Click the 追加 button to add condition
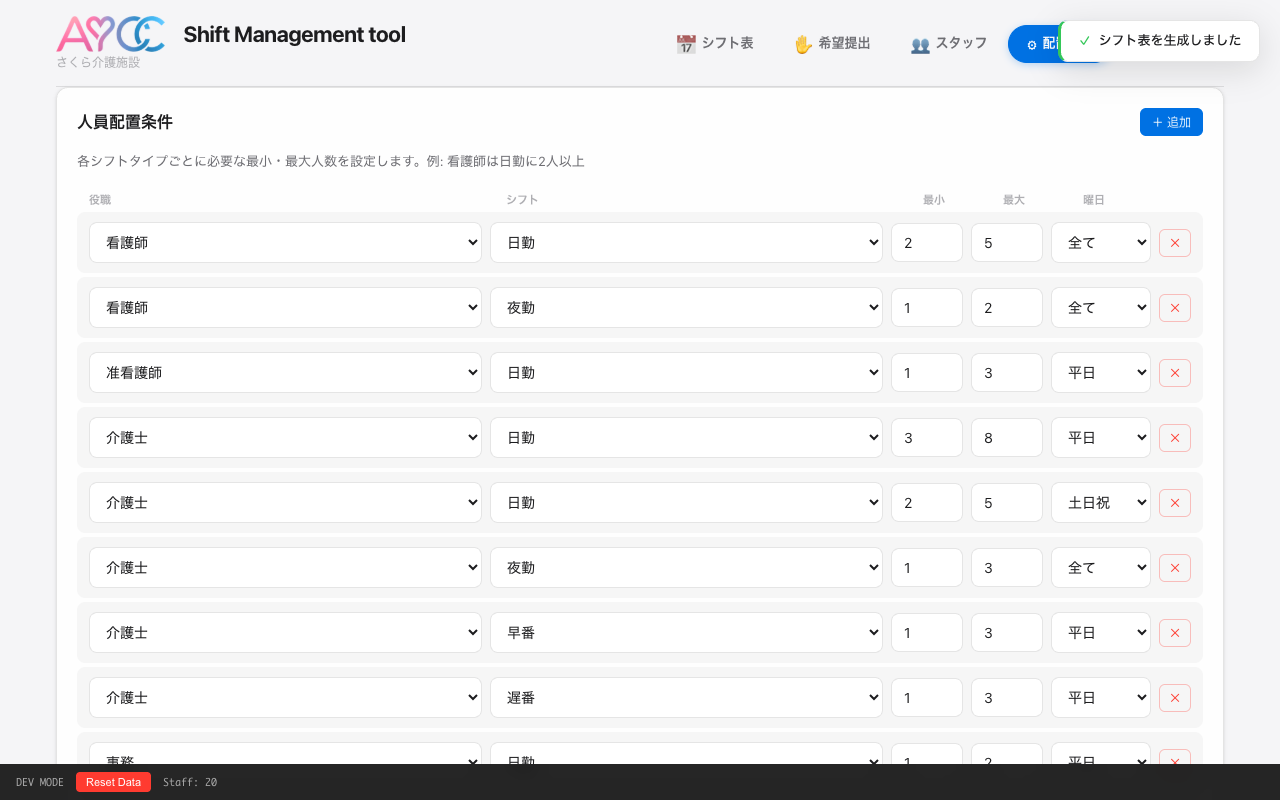Viewport: 1280px width, 800px height. 1170,122
